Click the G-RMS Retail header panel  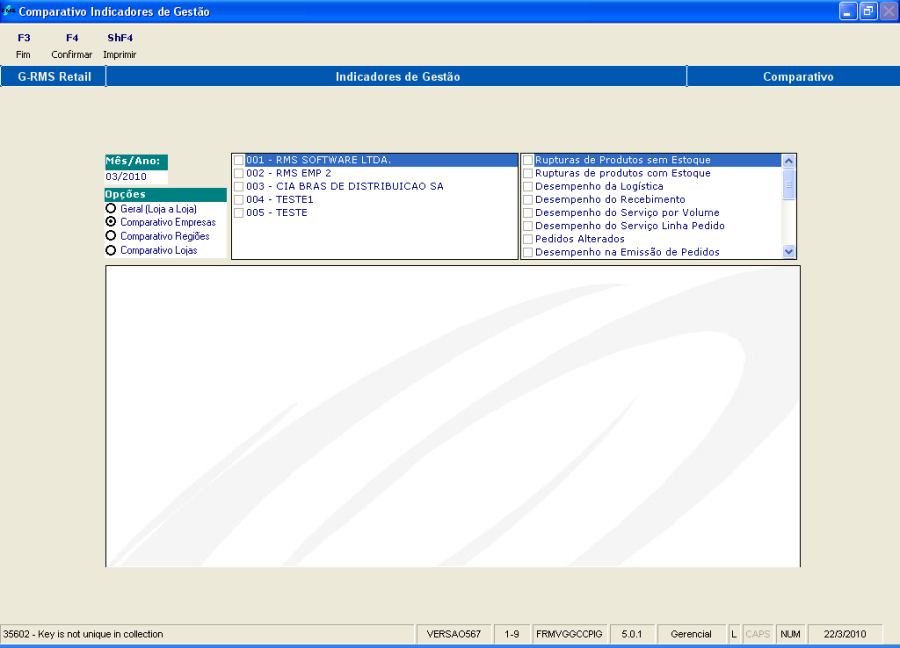(53, 76)
